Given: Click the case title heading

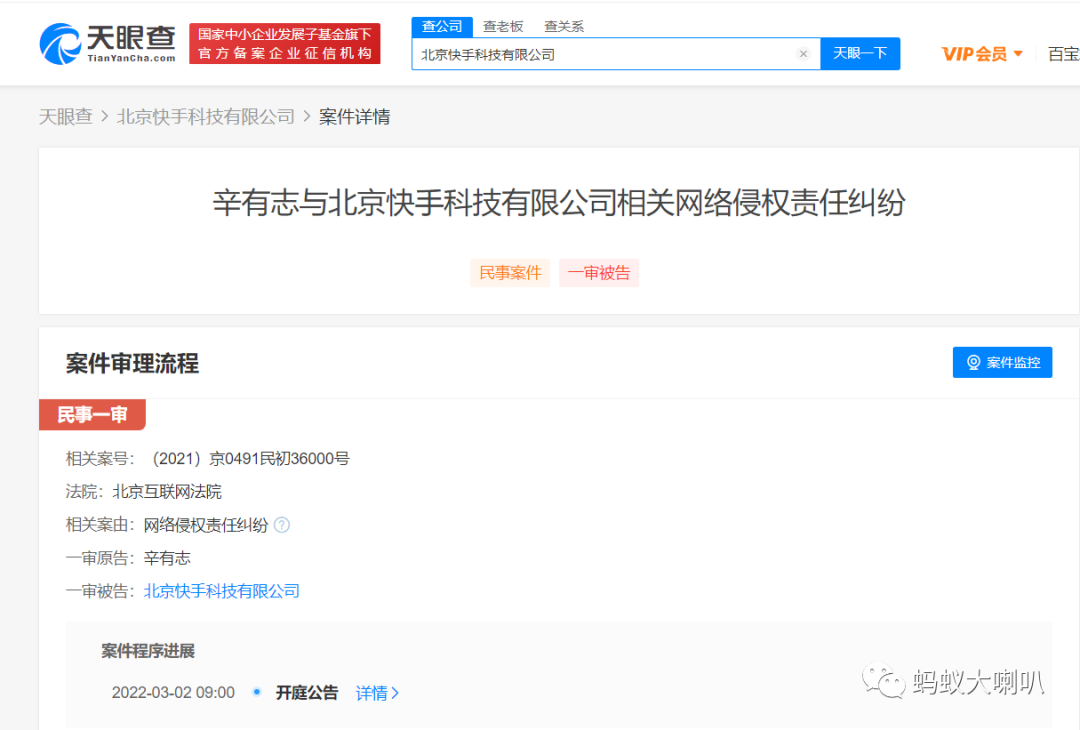Looking at the screenshot, I should coord(559,202).
